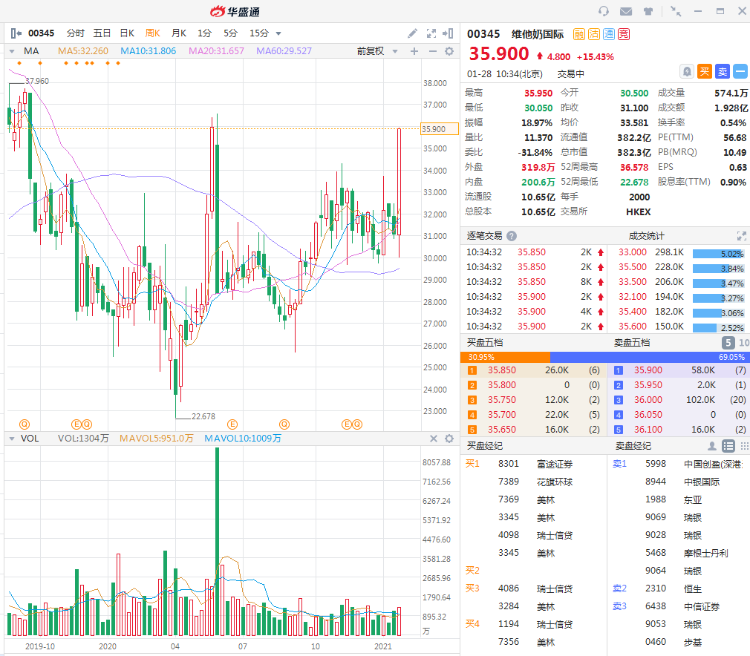Click ask level 3 price 36.000

pyautogui.click(x=648, y=400)
